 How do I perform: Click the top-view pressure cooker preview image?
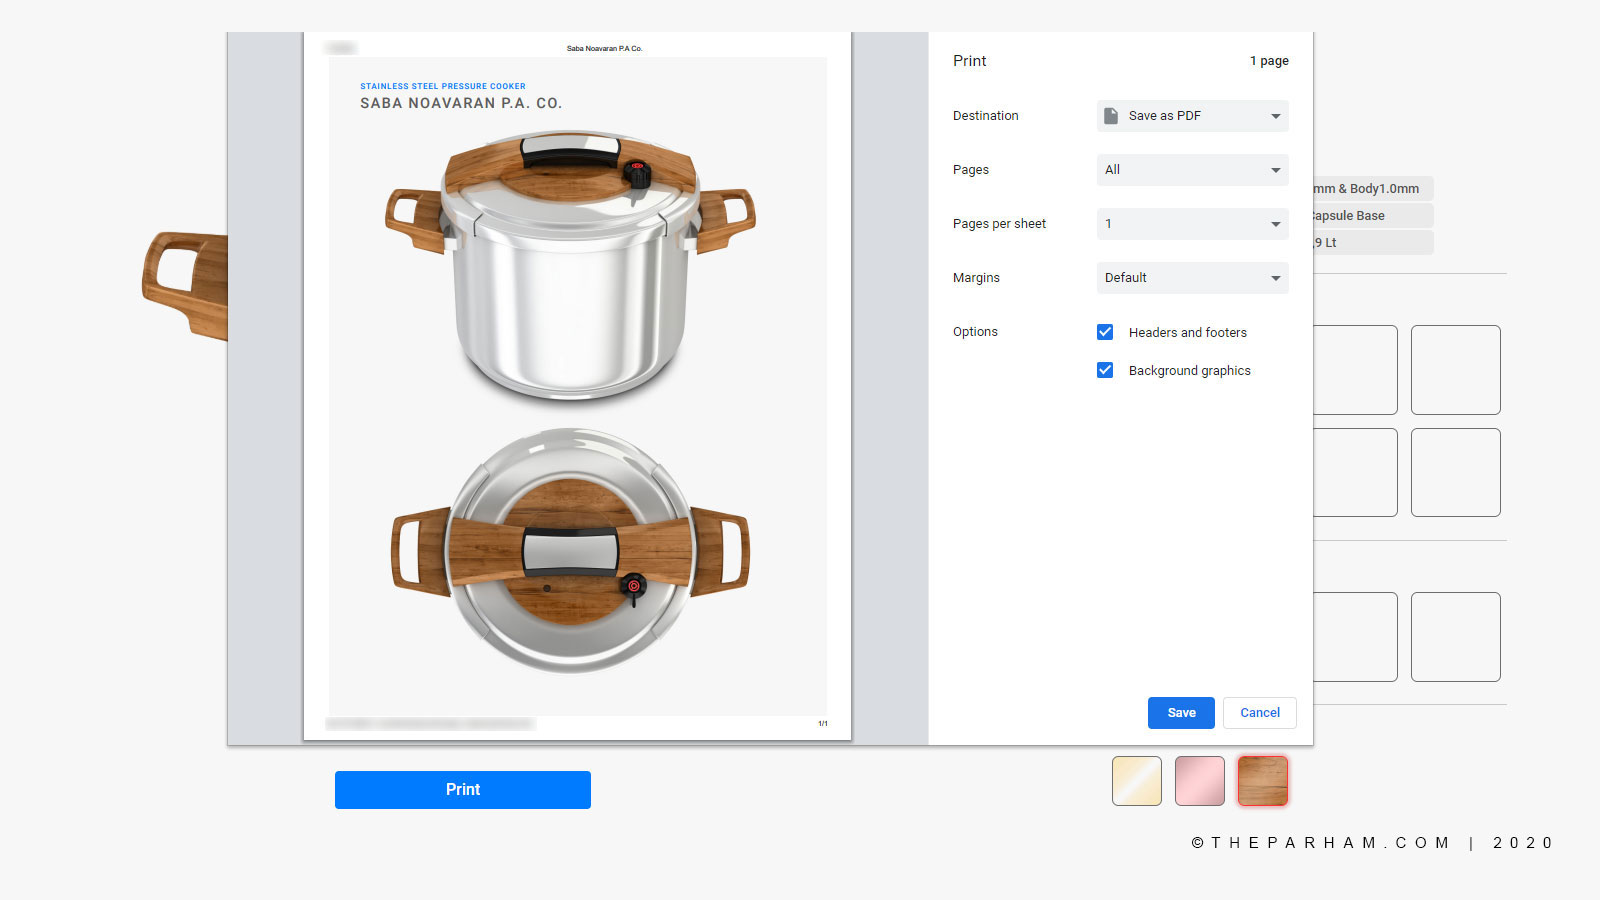570,552
